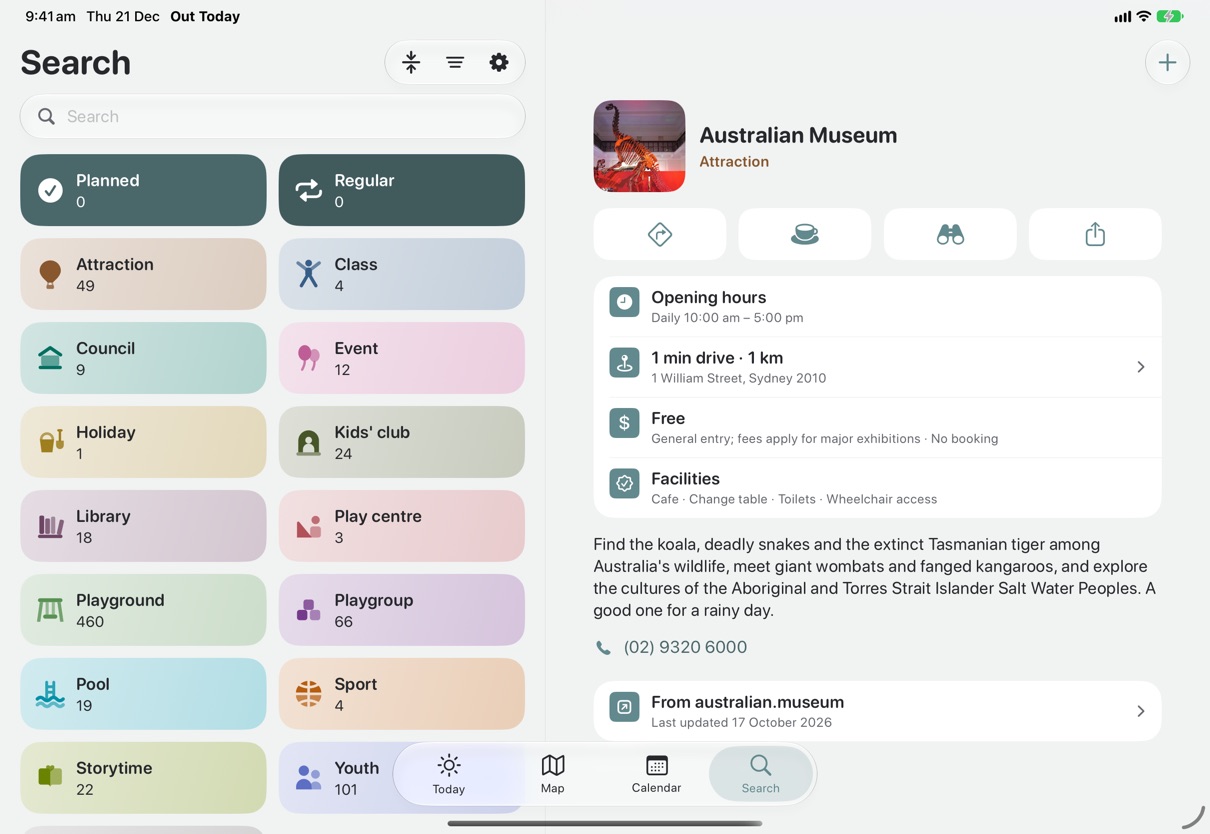Screen dimensions: 1210x834
Task: Open the Storytime category tile
Action: coord(143,778)
